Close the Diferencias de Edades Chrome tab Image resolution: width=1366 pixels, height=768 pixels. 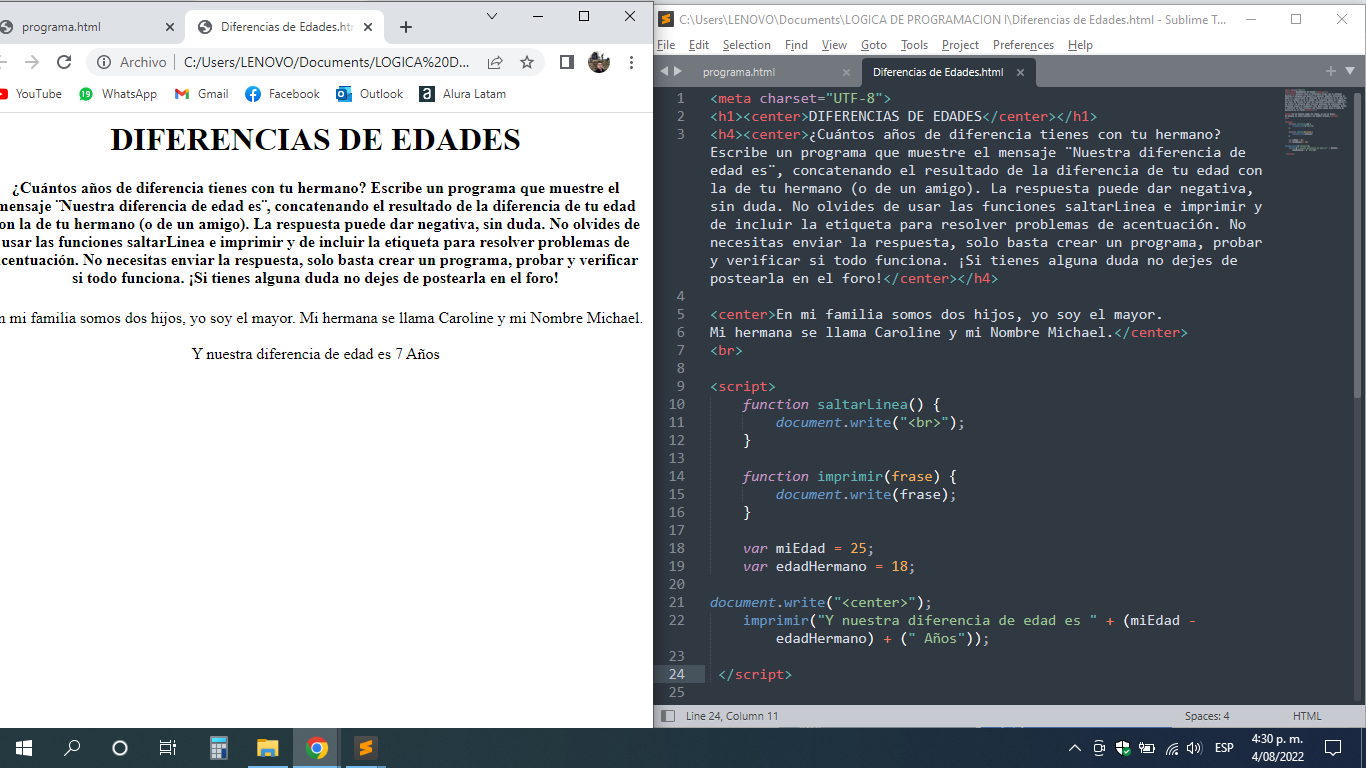coord(369,27)
